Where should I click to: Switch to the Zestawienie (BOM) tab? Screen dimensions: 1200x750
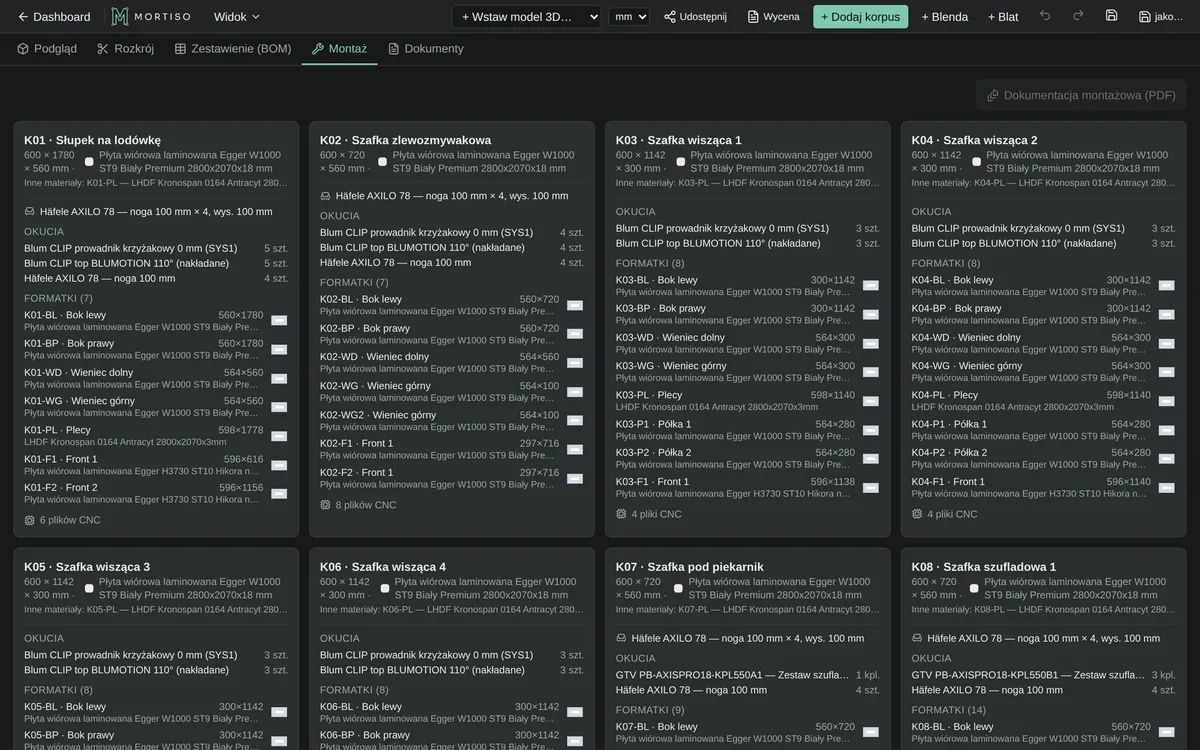[233, 48]
